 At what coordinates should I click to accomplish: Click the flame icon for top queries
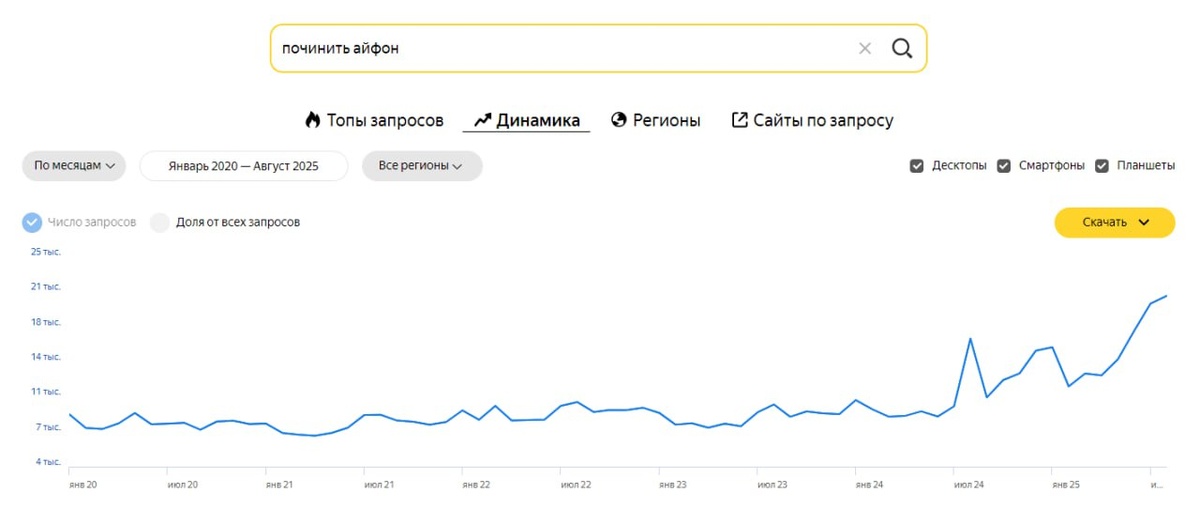tap(313, 120)
